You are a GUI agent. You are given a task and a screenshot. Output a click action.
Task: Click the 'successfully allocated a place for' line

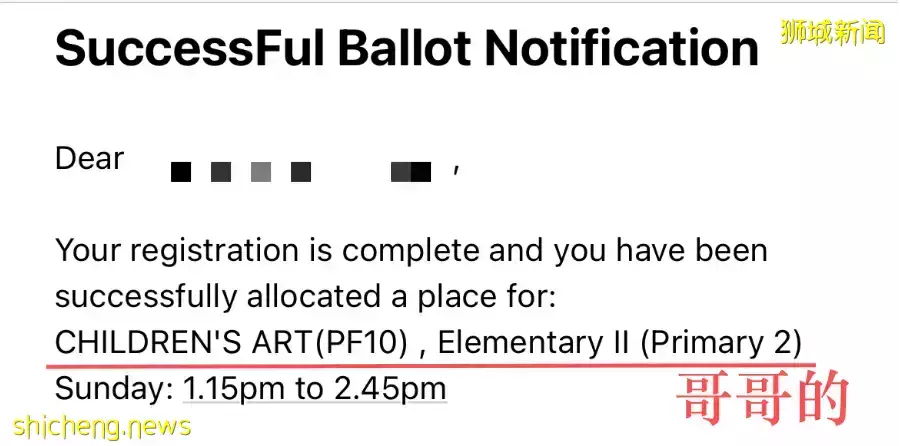pyautogui.click(x=305, y=297)
